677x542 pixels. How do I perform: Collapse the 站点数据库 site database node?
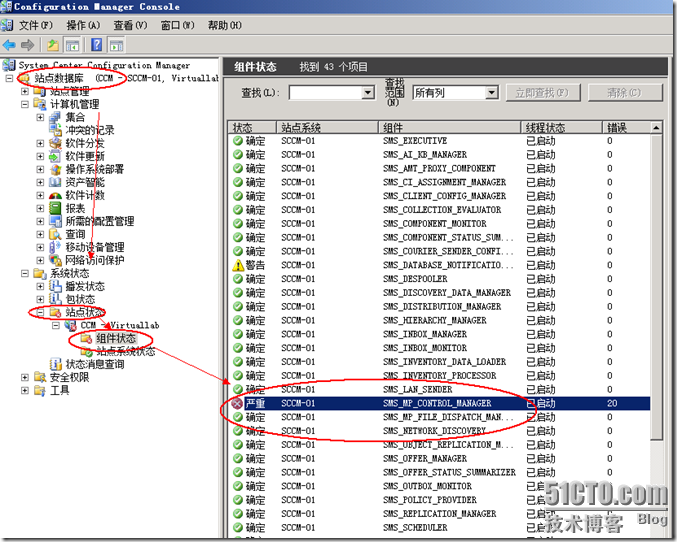[9, 78]
